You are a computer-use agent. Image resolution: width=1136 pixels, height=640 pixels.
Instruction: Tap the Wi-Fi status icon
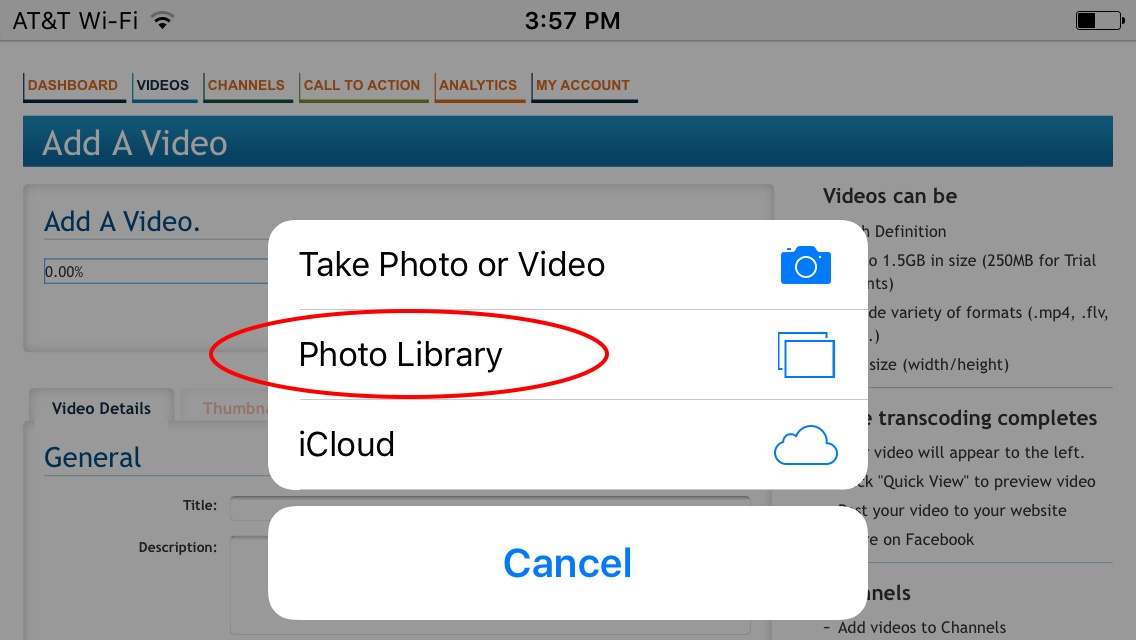pyautogui.click(x=163, y=20)
